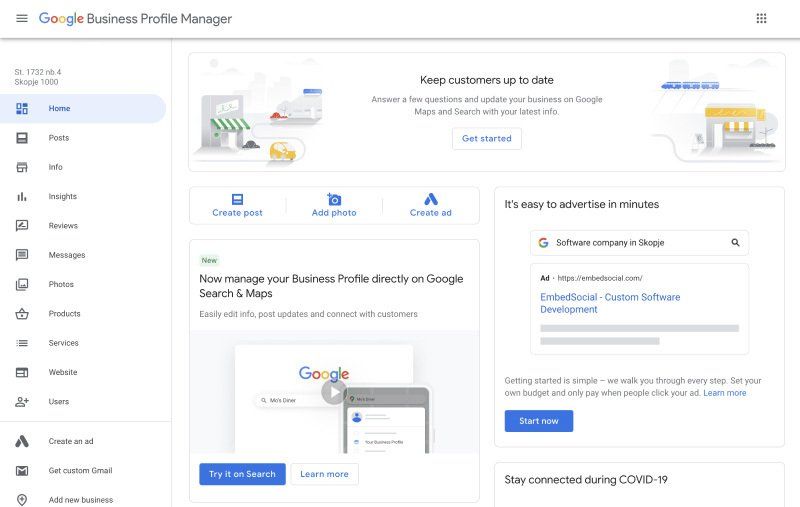Click the Add photo camera icon

[x=334, y=199]
